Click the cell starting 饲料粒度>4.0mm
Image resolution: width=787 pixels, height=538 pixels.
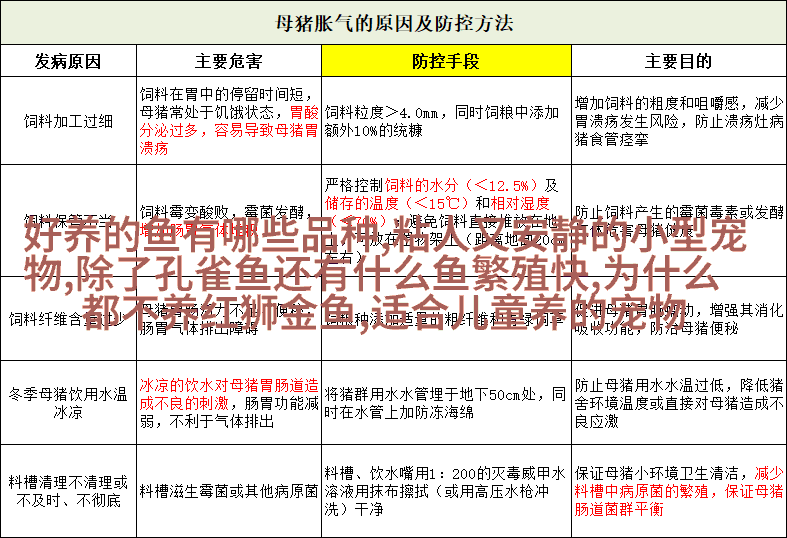446,121
